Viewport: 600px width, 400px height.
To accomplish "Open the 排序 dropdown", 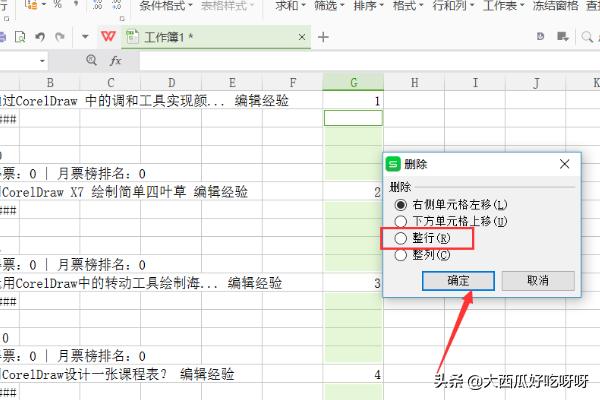I will [368, 5].
